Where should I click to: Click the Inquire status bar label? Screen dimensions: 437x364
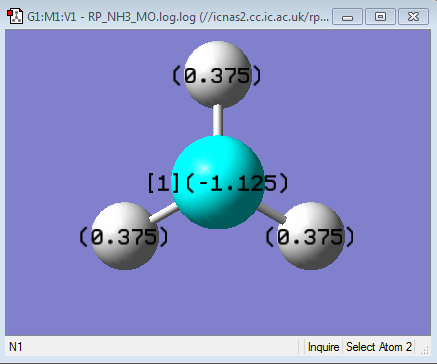323,347
